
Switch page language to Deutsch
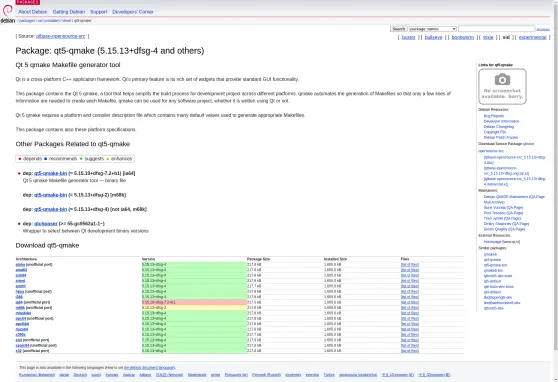pyautogui.click(x=80, y=375)
